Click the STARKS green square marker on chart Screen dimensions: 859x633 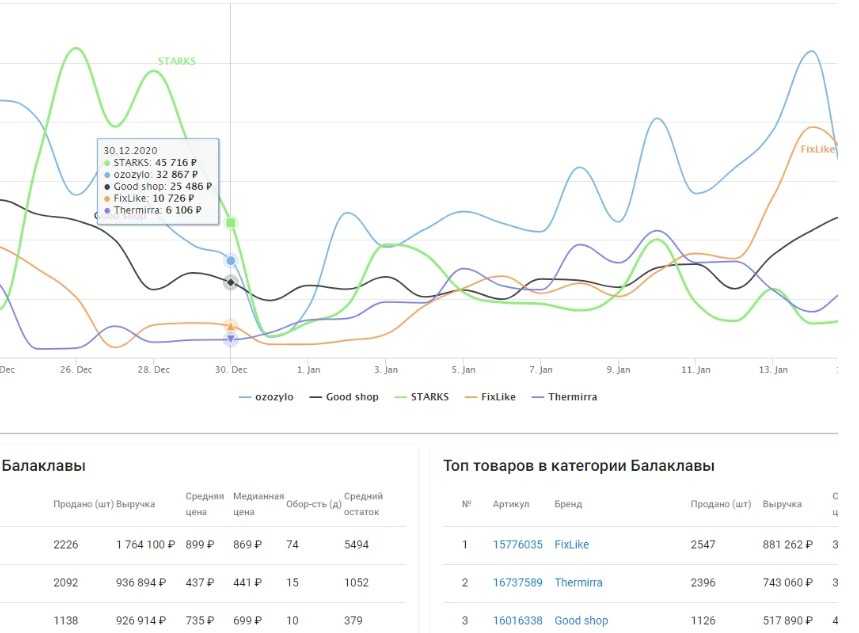click(x=231, y=222)
